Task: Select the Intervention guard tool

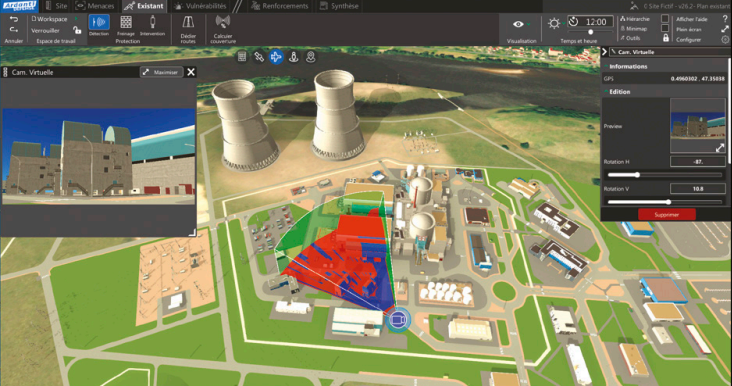Action: [152, 22]
